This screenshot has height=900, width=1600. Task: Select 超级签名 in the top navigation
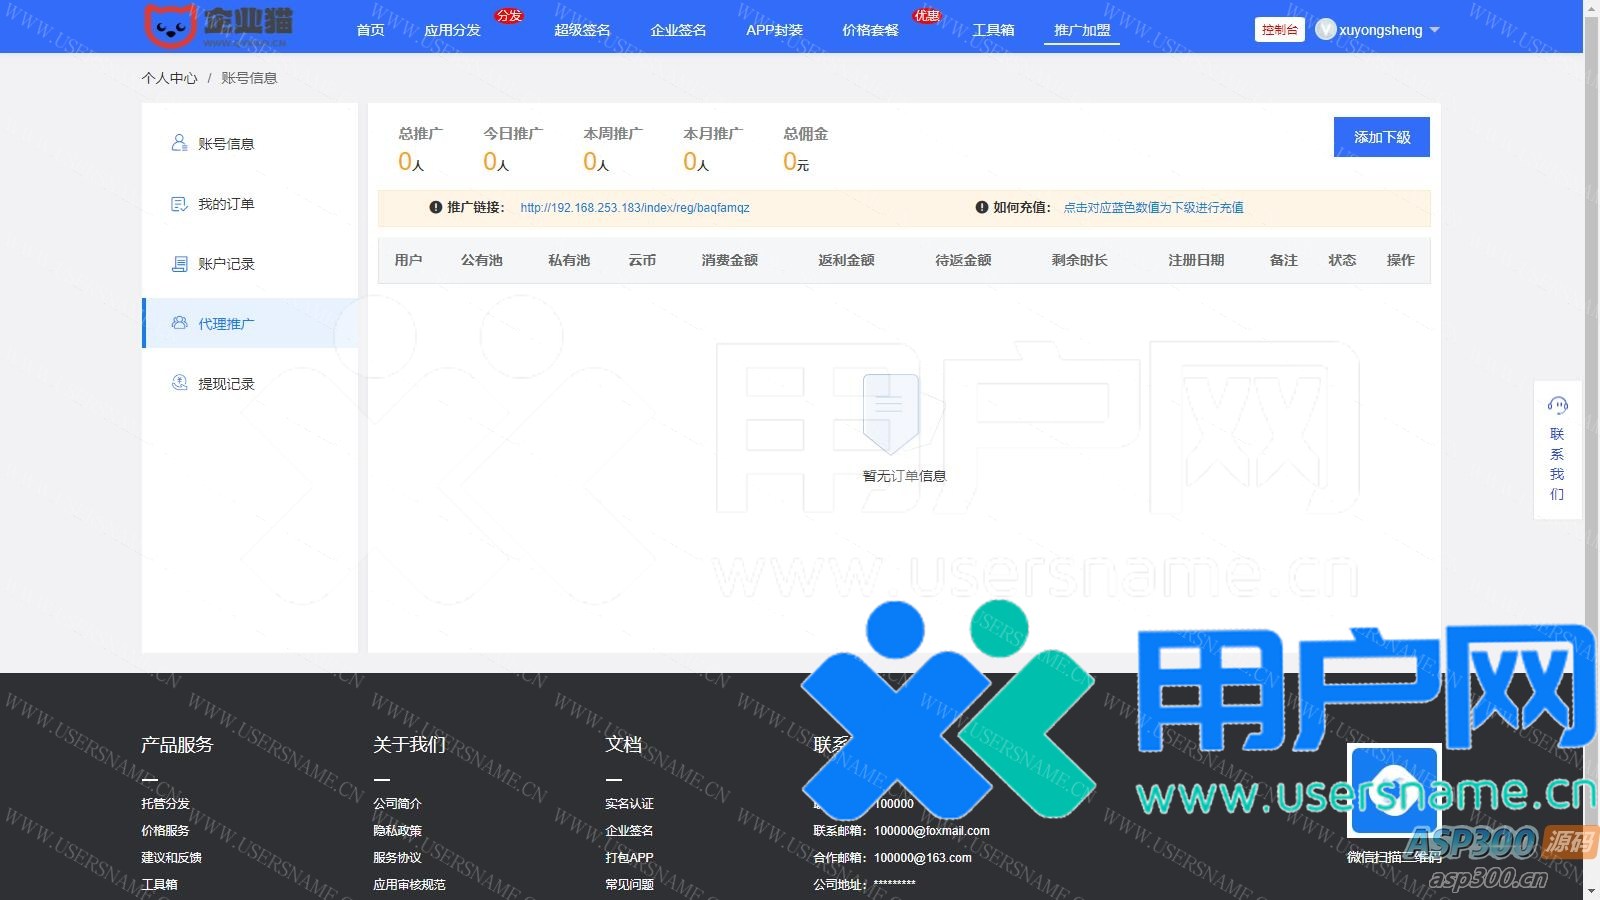click(x=582, y=30)
